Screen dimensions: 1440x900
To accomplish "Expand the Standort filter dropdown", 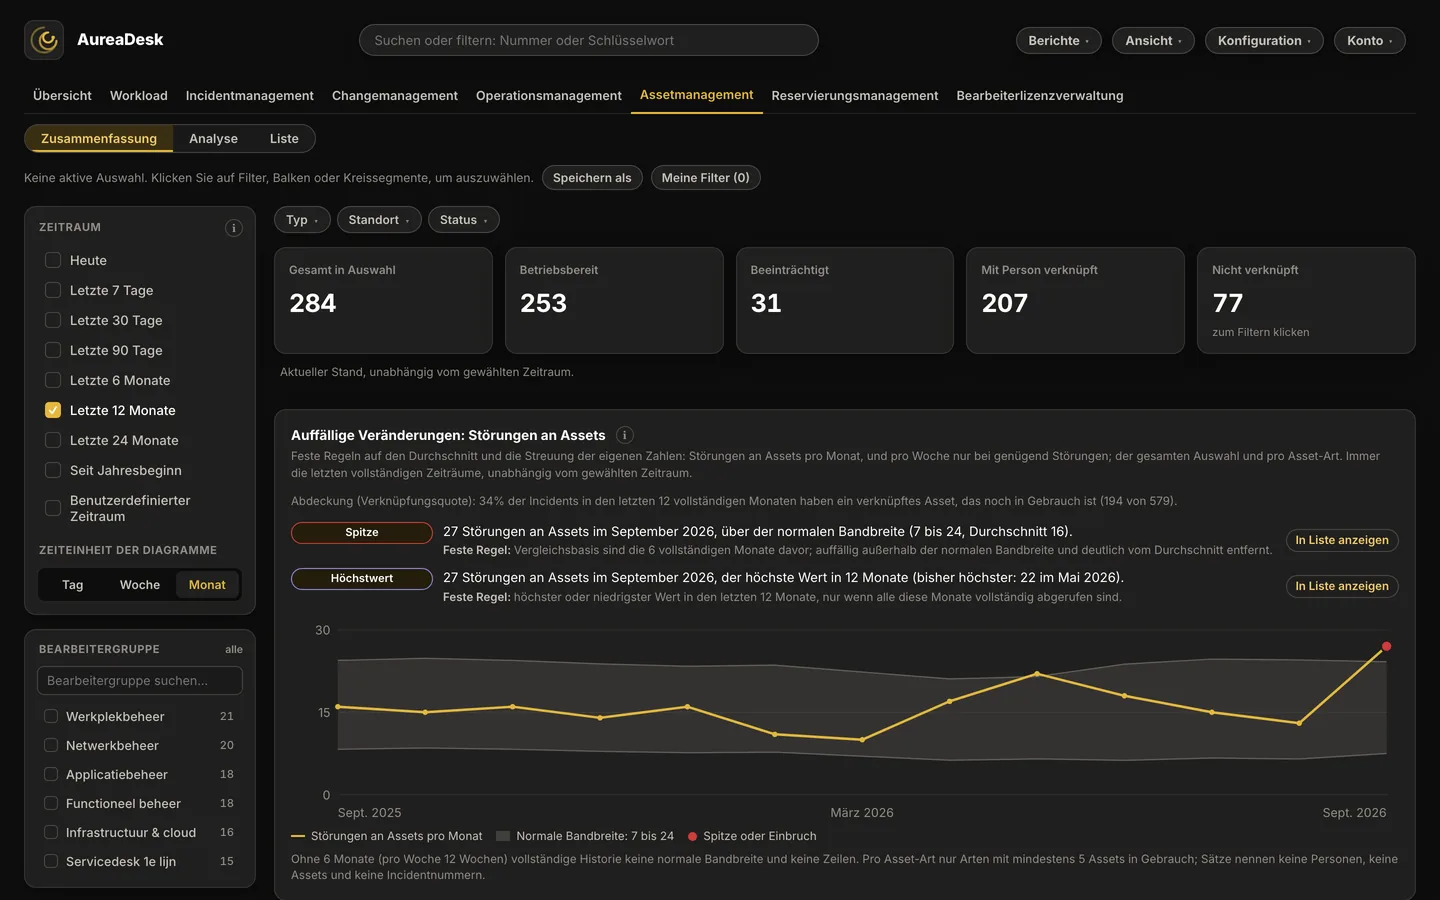I will (379, 220).
